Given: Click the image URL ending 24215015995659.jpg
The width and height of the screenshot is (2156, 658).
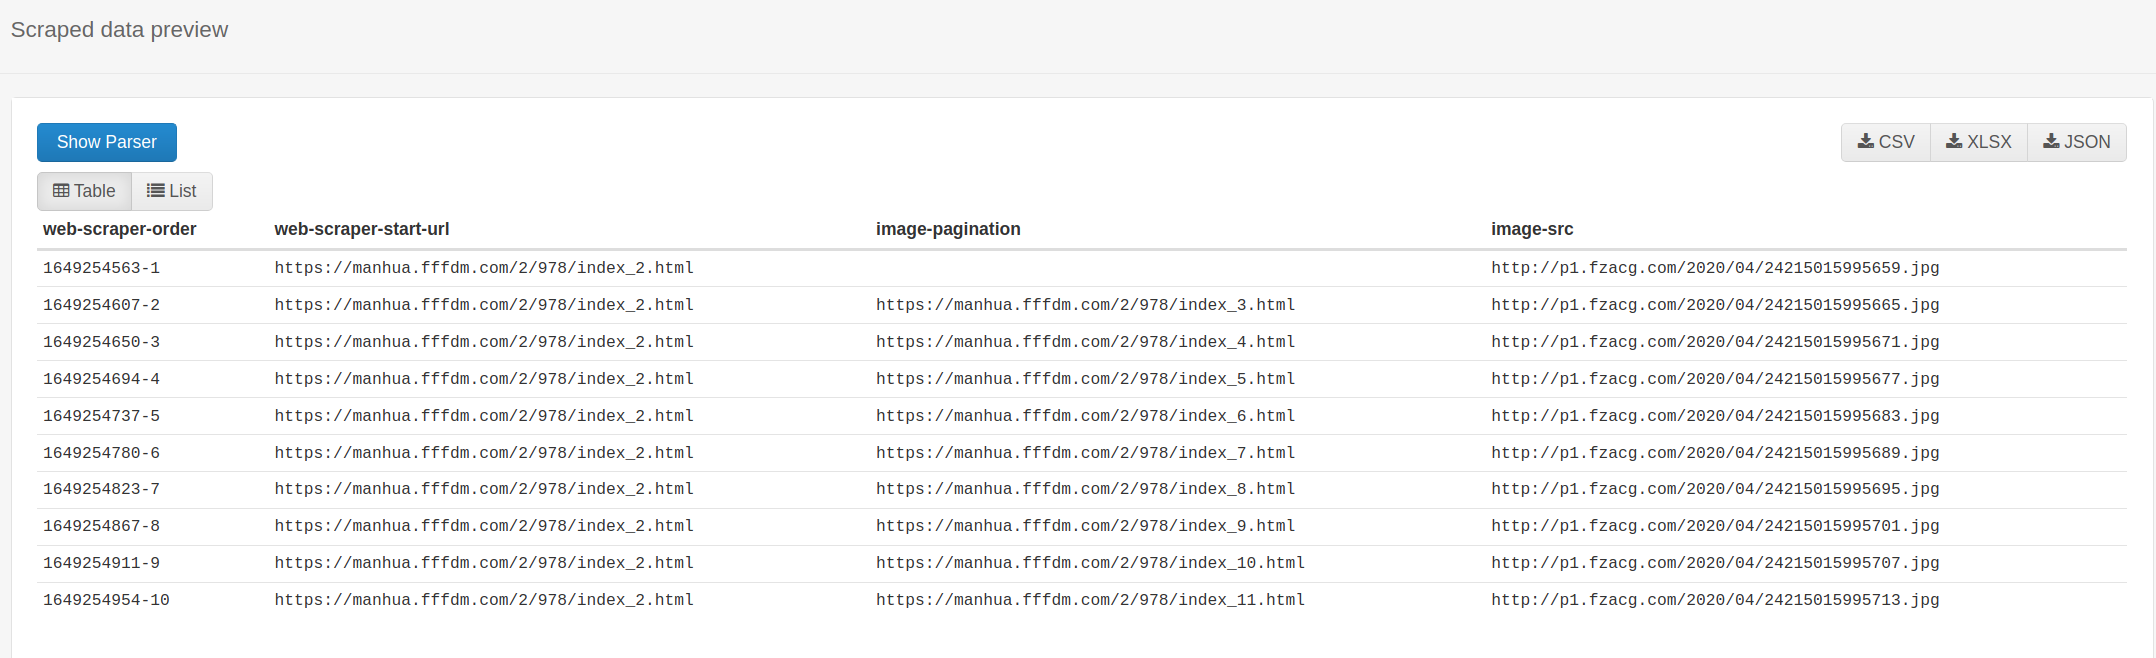Looking at the screenshot, I should pyautogui.click(x=1715, y=268).
